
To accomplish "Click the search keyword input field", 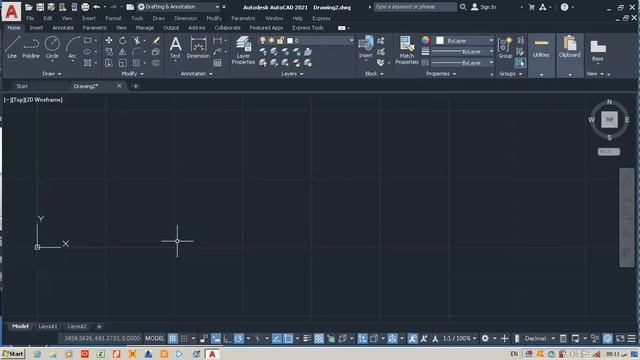I will pyautogui.click(x=415, y=7).
